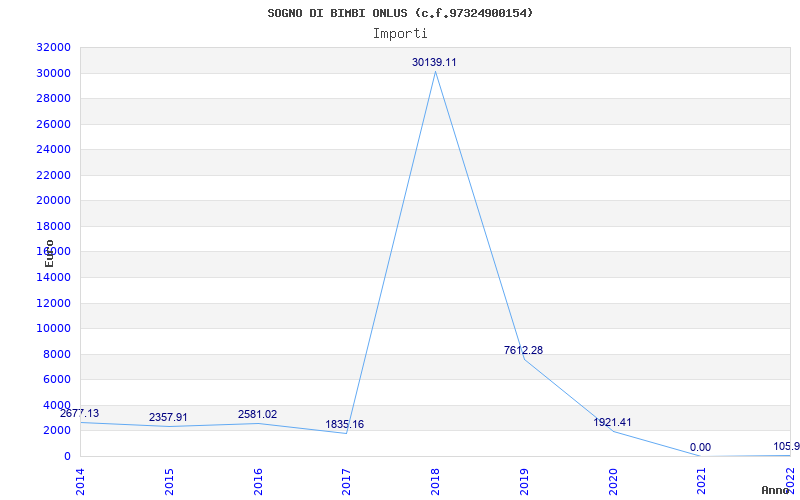Click the y-axis value 30000
The width and height of the screenshot is (800, 500).
(53, 73)
